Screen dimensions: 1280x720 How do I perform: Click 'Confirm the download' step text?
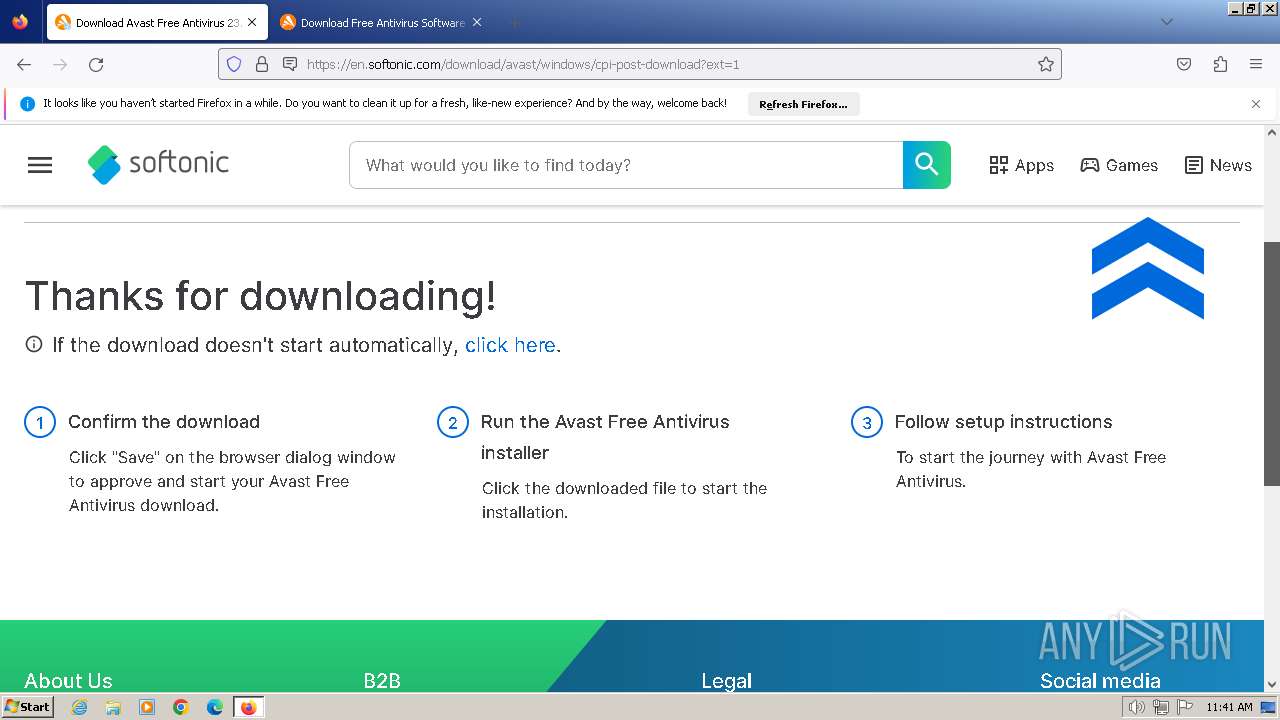pos(164,422)
